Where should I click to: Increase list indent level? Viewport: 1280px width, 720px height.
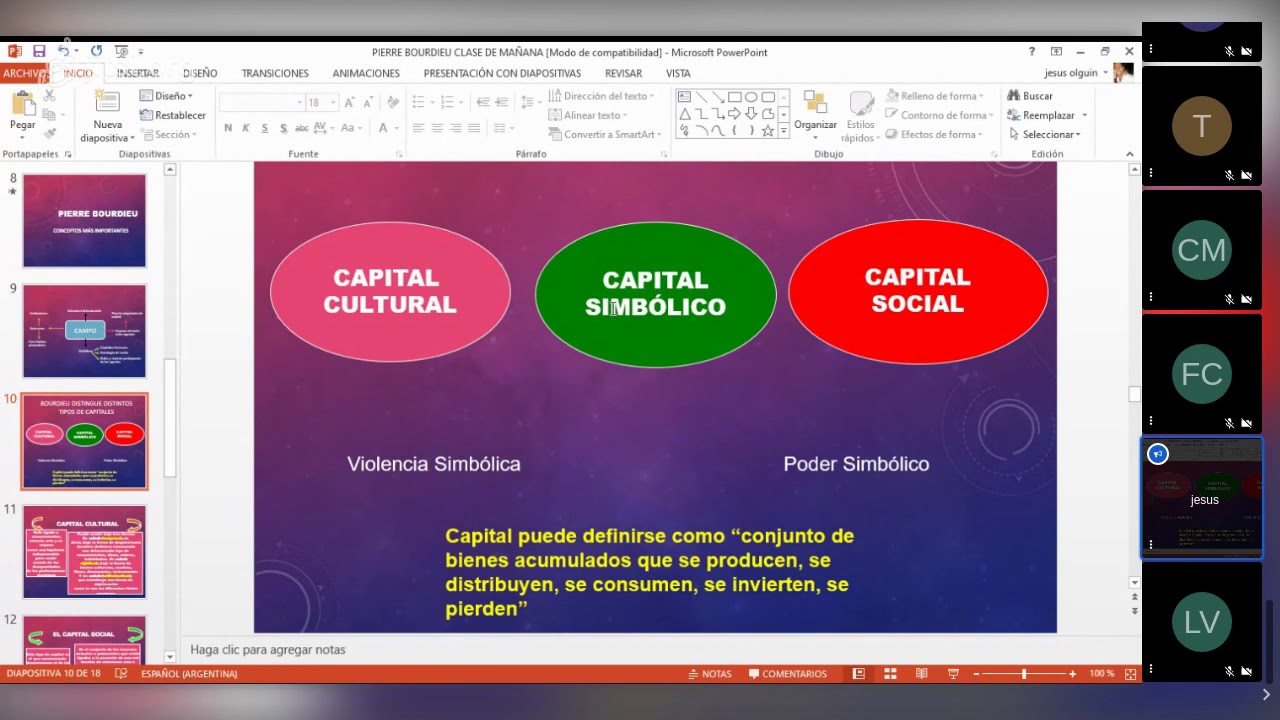coord(501,102)
